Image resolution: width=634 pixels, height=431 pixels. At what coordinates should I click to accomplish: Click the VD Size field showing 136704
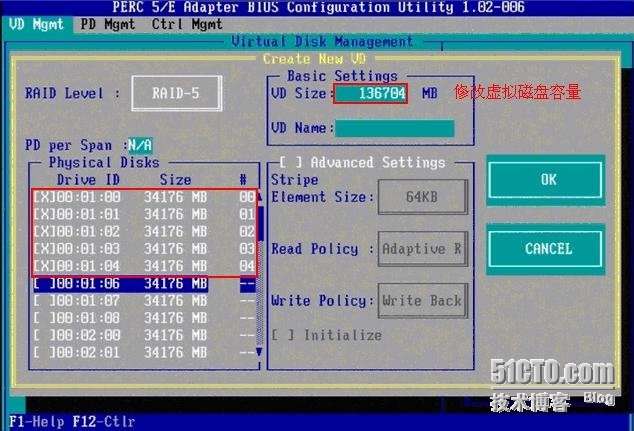pyautogui.click(x=370, y=93)
